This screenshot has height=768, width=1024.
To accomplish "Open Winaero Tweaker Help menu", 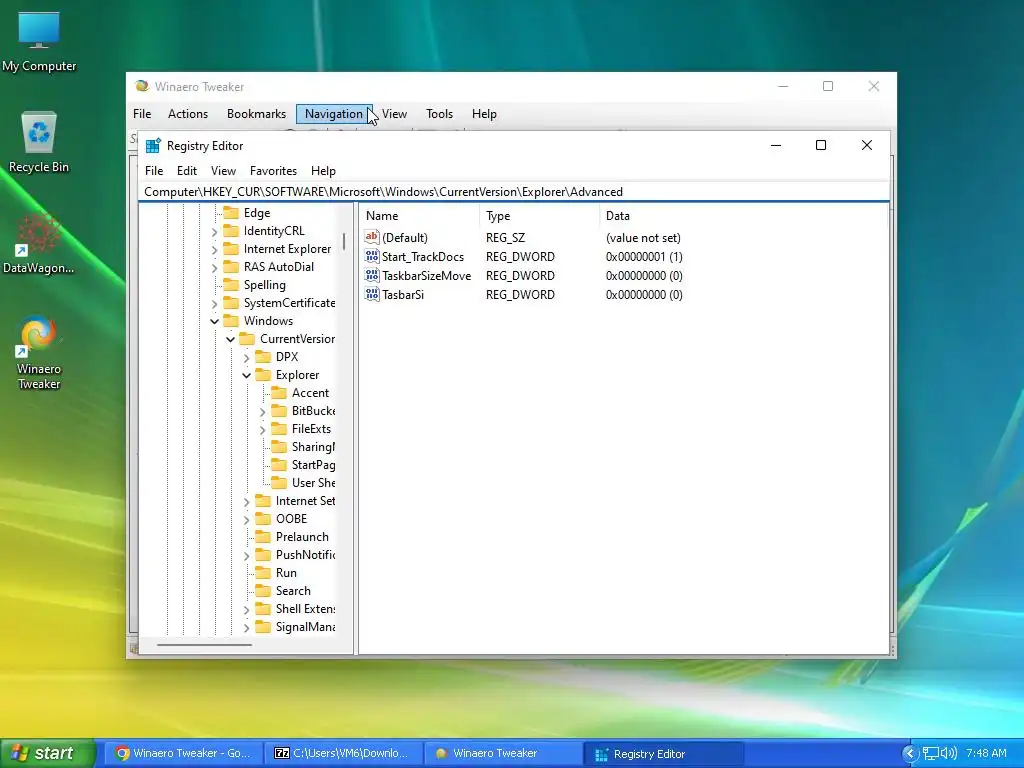I will 485,114.
